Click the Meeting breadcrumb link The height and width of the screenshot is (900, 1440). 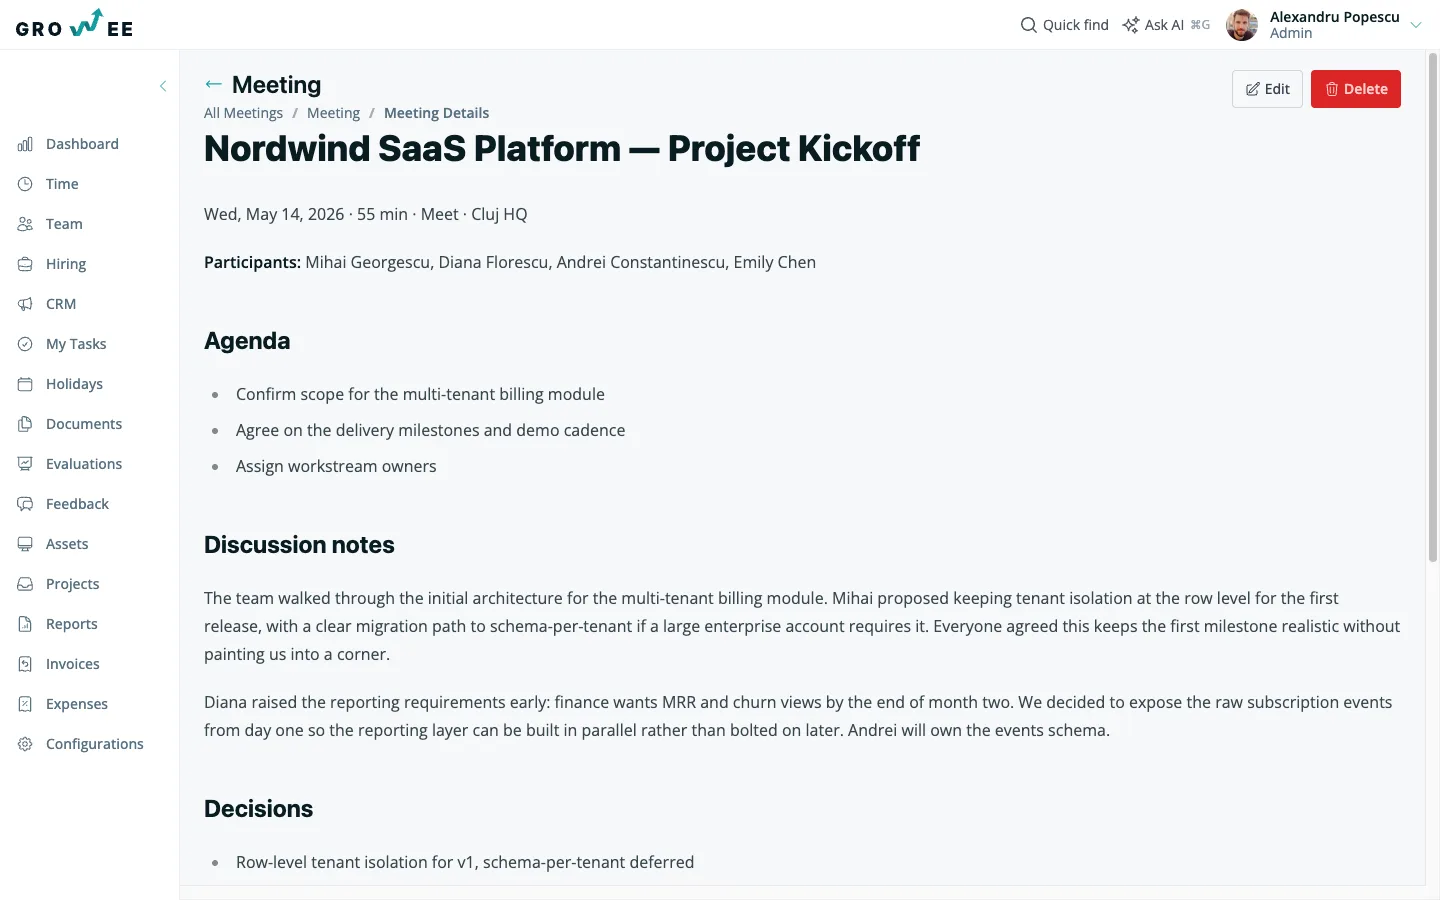click(333, 113)
